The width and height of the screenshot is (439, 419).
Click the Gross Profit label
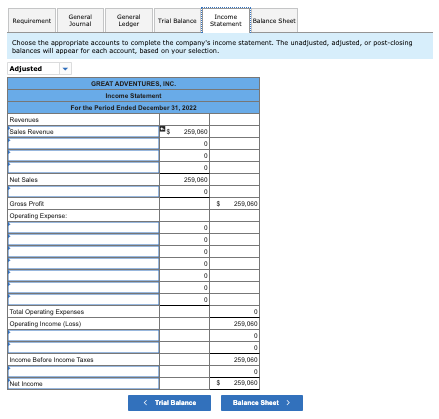point(27,204)
